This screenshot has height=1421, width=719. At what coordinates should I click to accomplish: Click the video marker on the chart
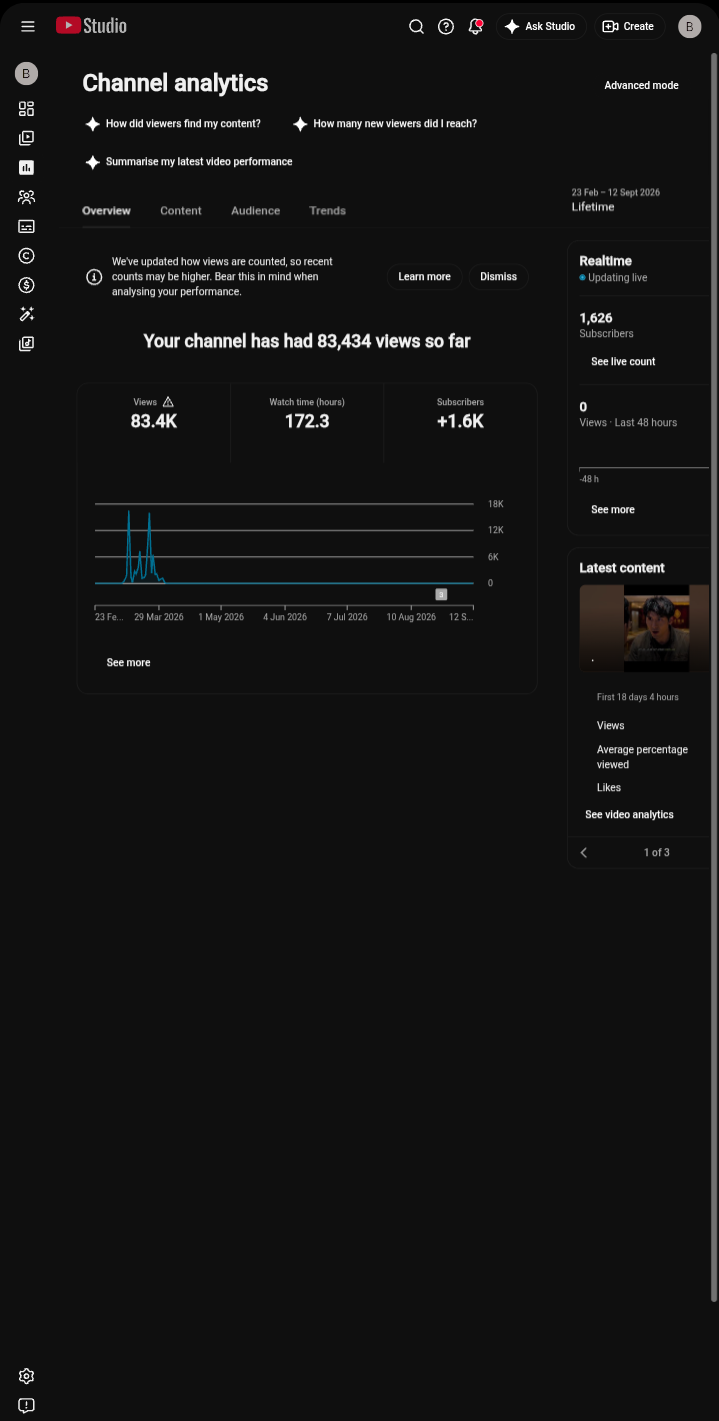(441, 594)
